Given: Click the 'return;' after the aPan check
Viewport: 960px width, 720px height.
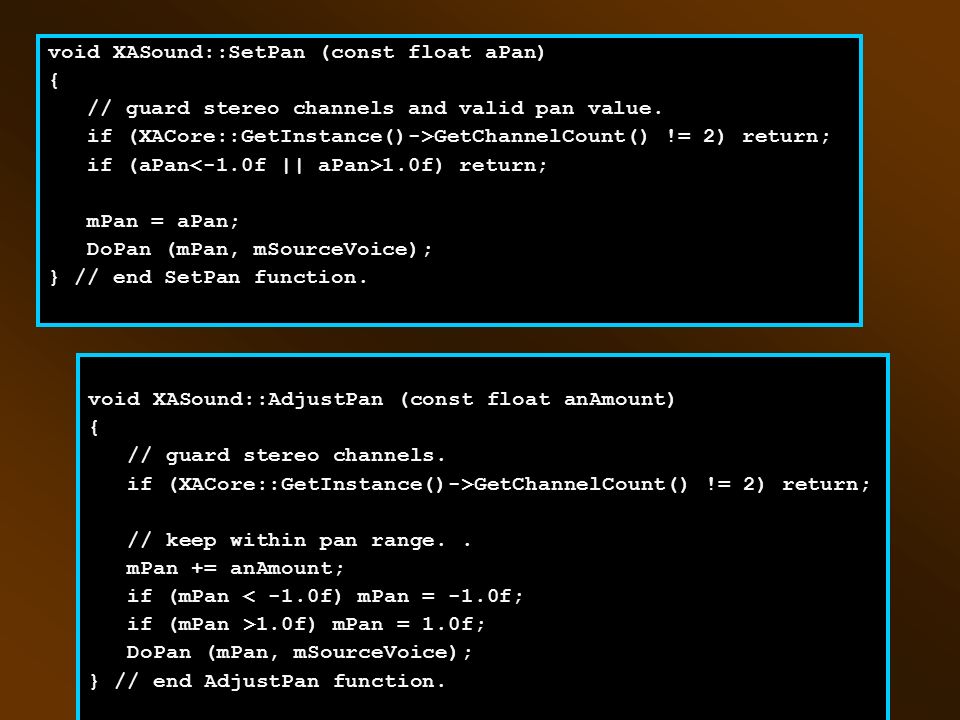Looking at the screenshot, I should (503, 165).
